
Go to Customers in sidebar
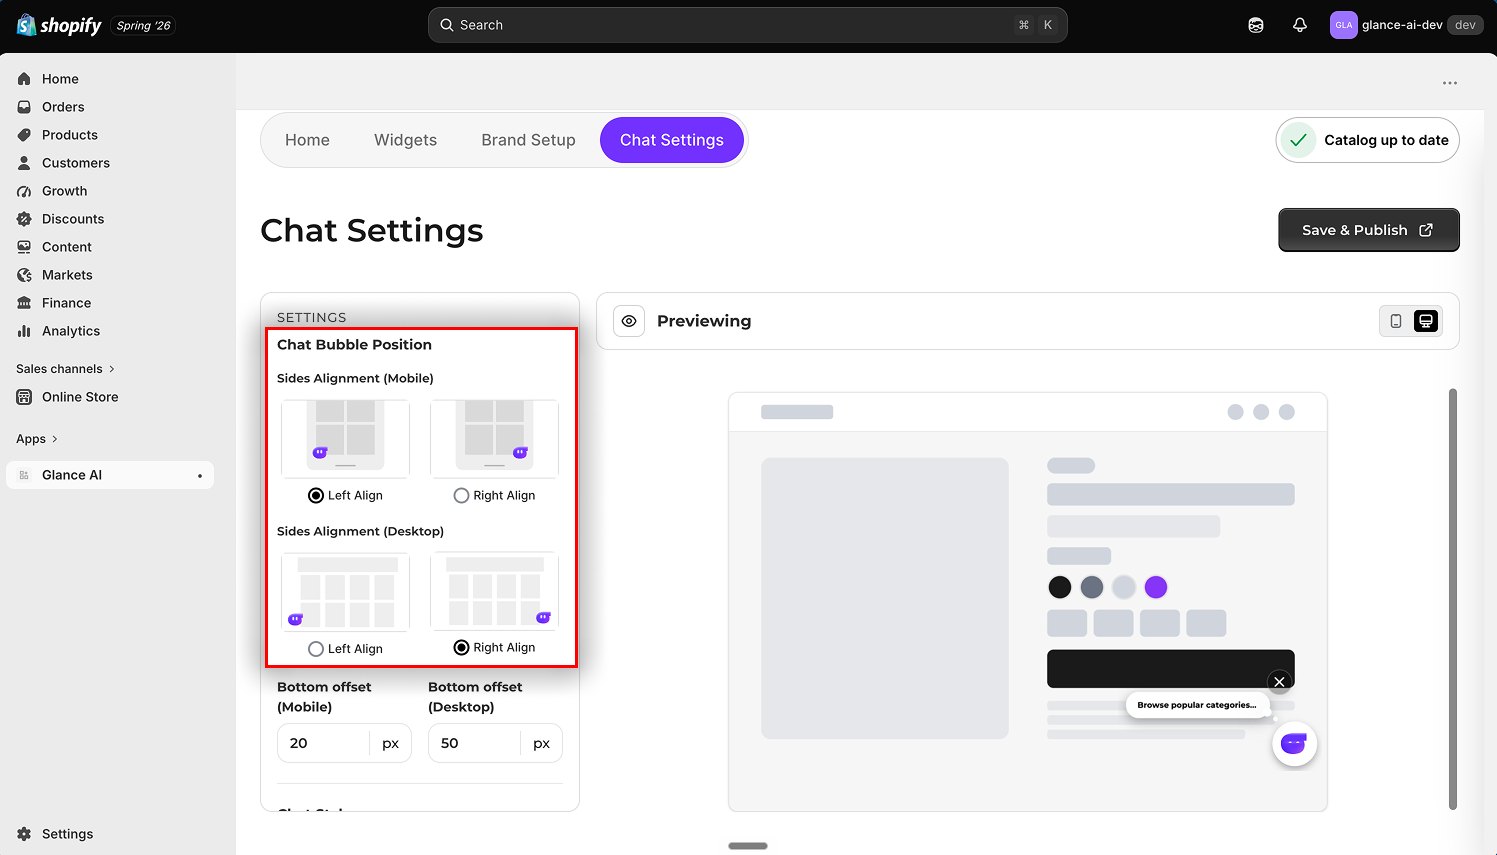(x=110, y=163)
